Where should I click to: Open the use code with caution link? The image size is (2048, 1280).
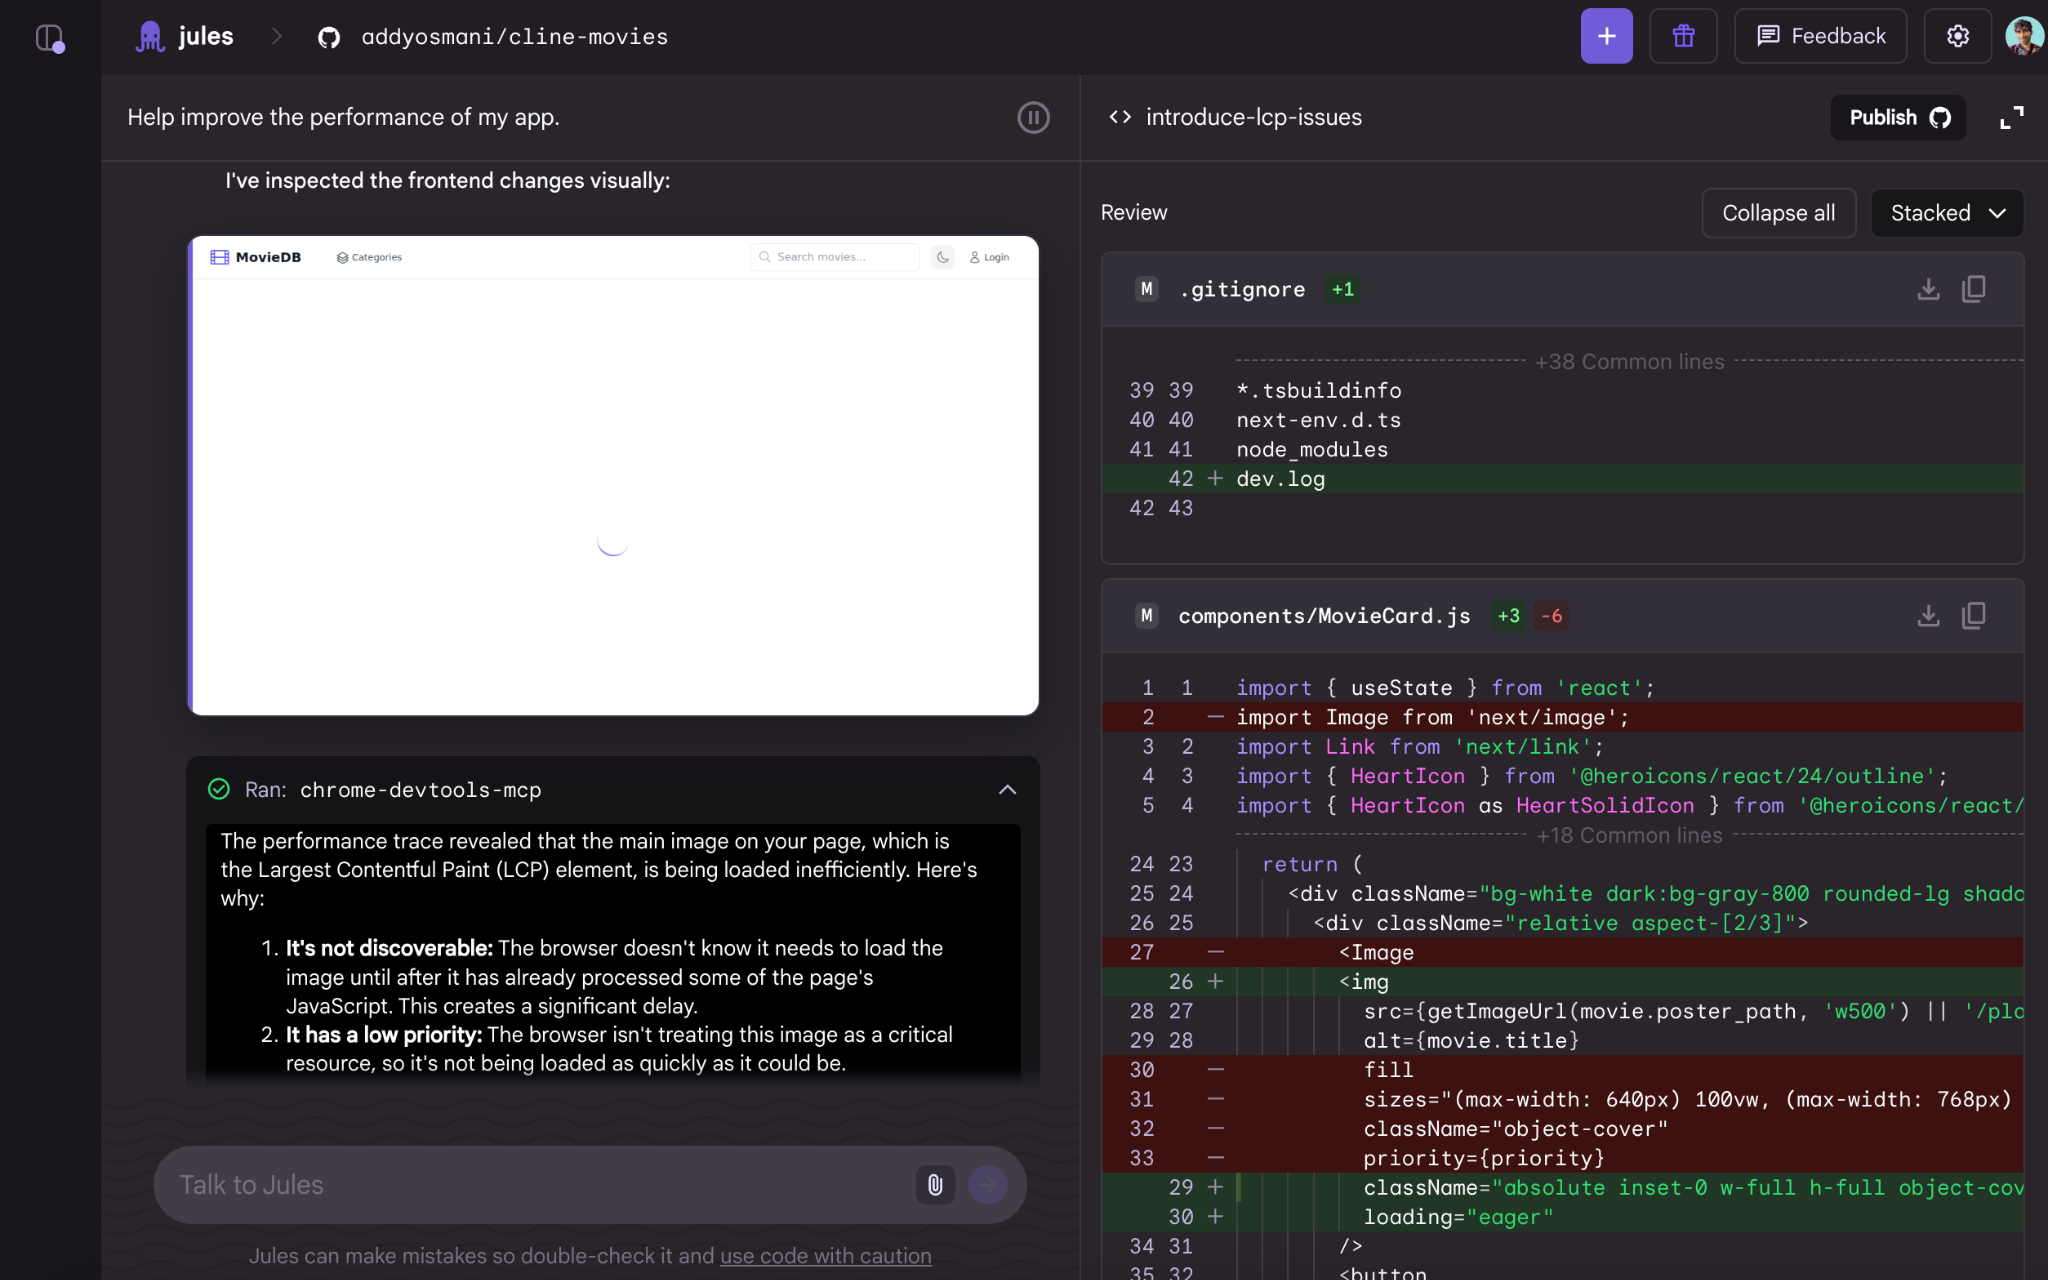(x=825, y=1256)
